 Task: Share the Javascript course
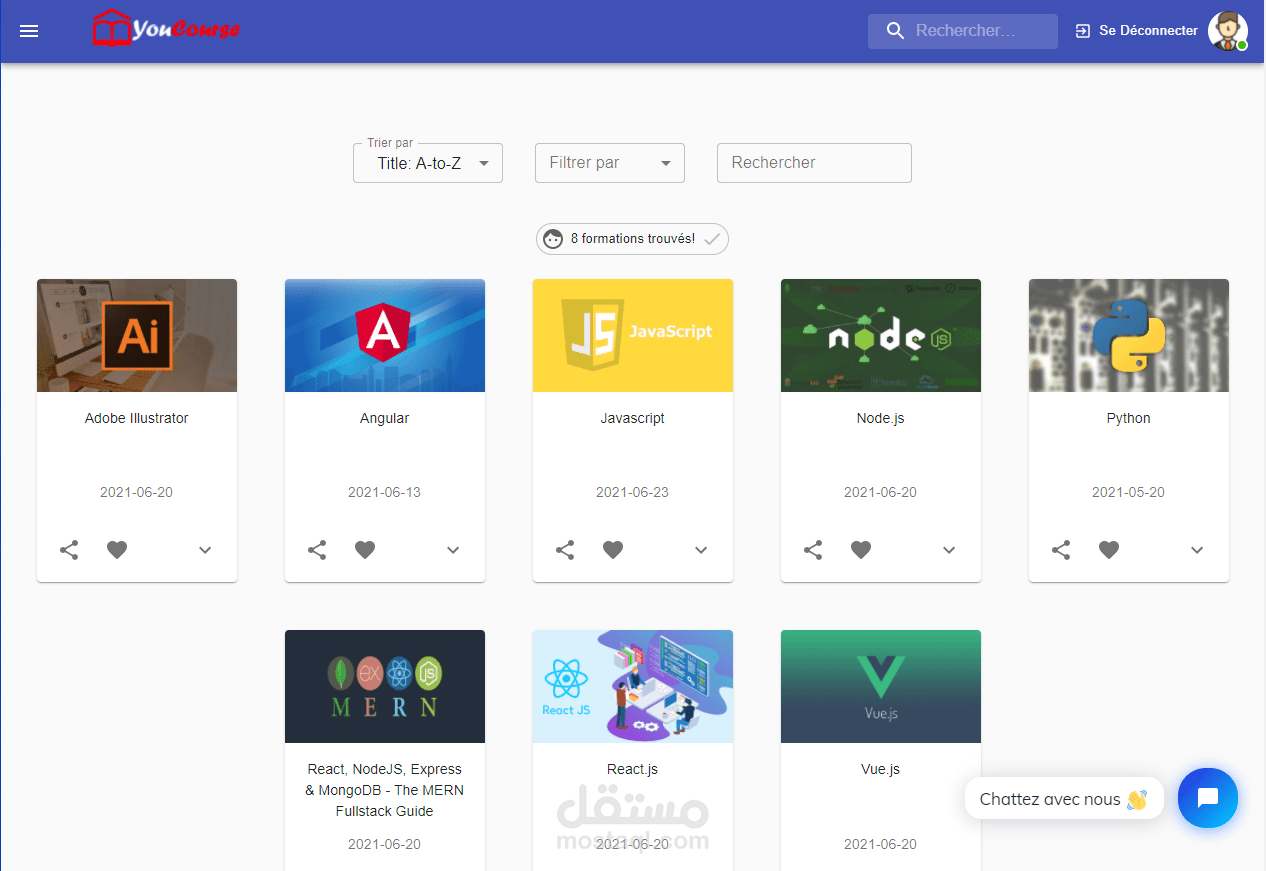pos(564,550)
